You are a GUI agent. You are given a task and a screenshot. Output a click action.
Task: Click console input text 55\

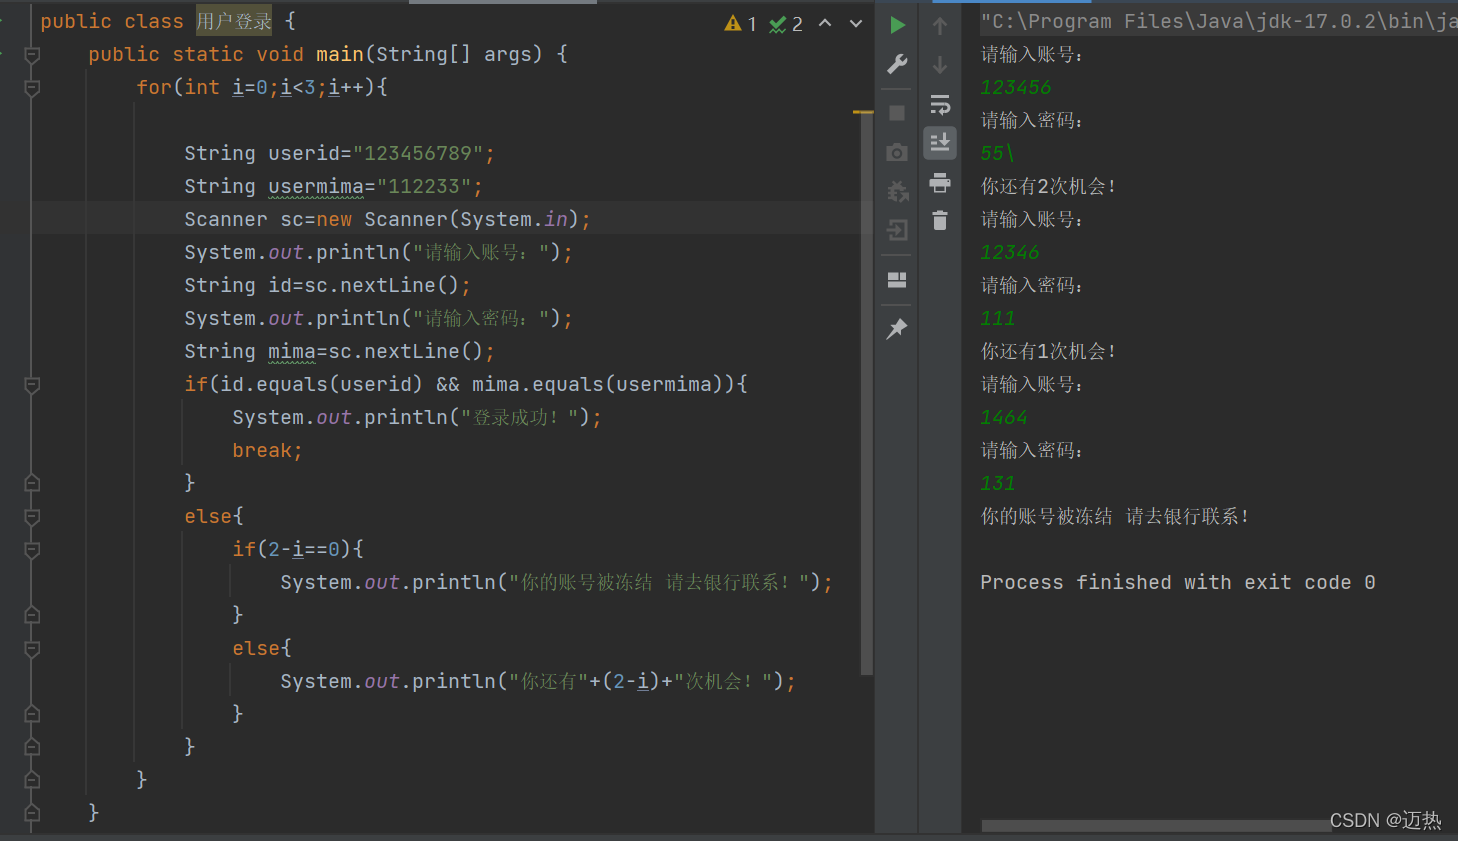point(998,153)
